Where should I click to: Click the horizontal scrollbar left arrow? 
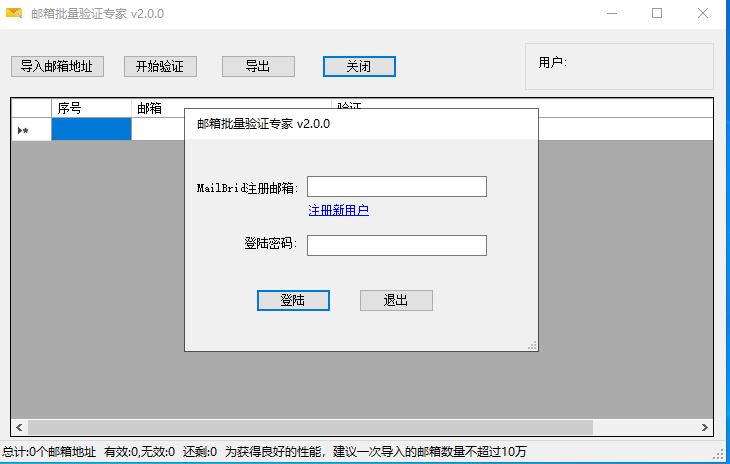[19, 427]
